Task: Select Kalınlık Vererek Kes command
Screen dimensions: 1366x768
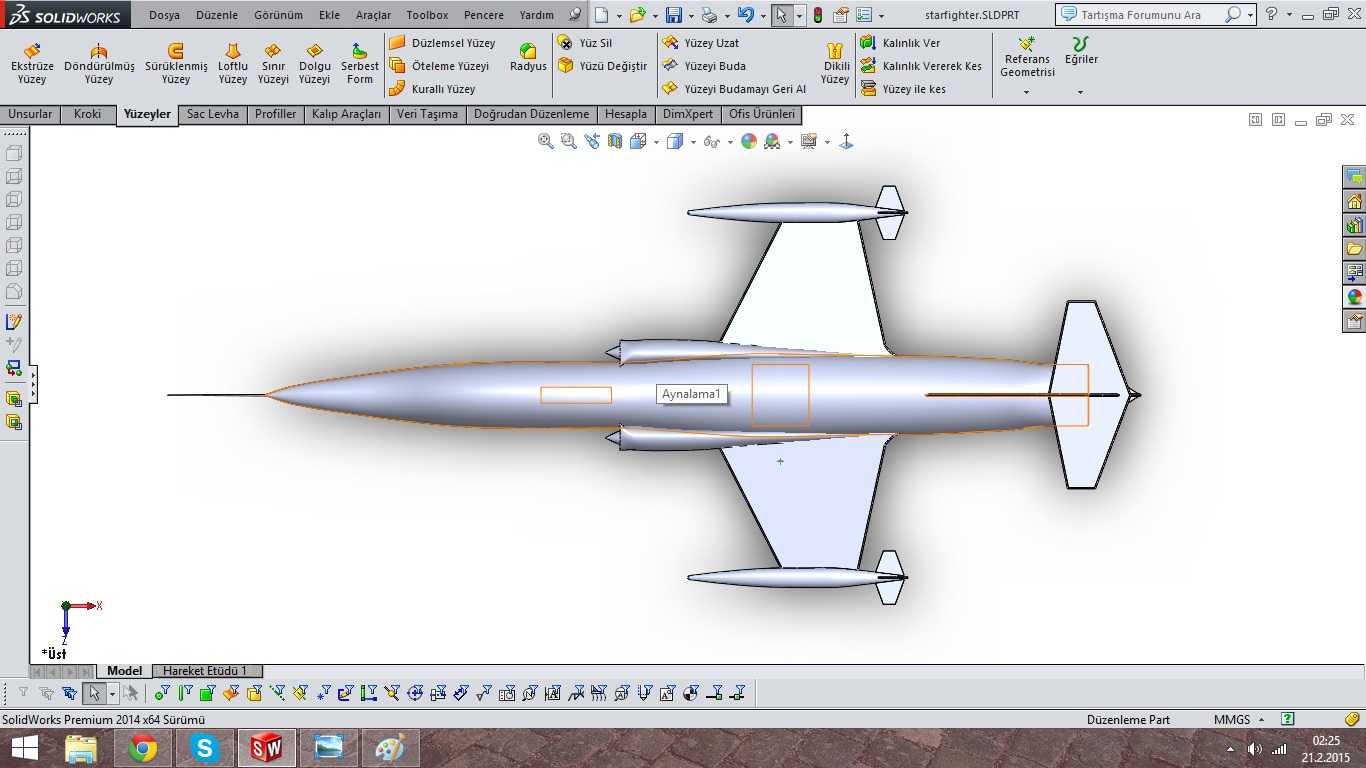Action: point(921,66)
